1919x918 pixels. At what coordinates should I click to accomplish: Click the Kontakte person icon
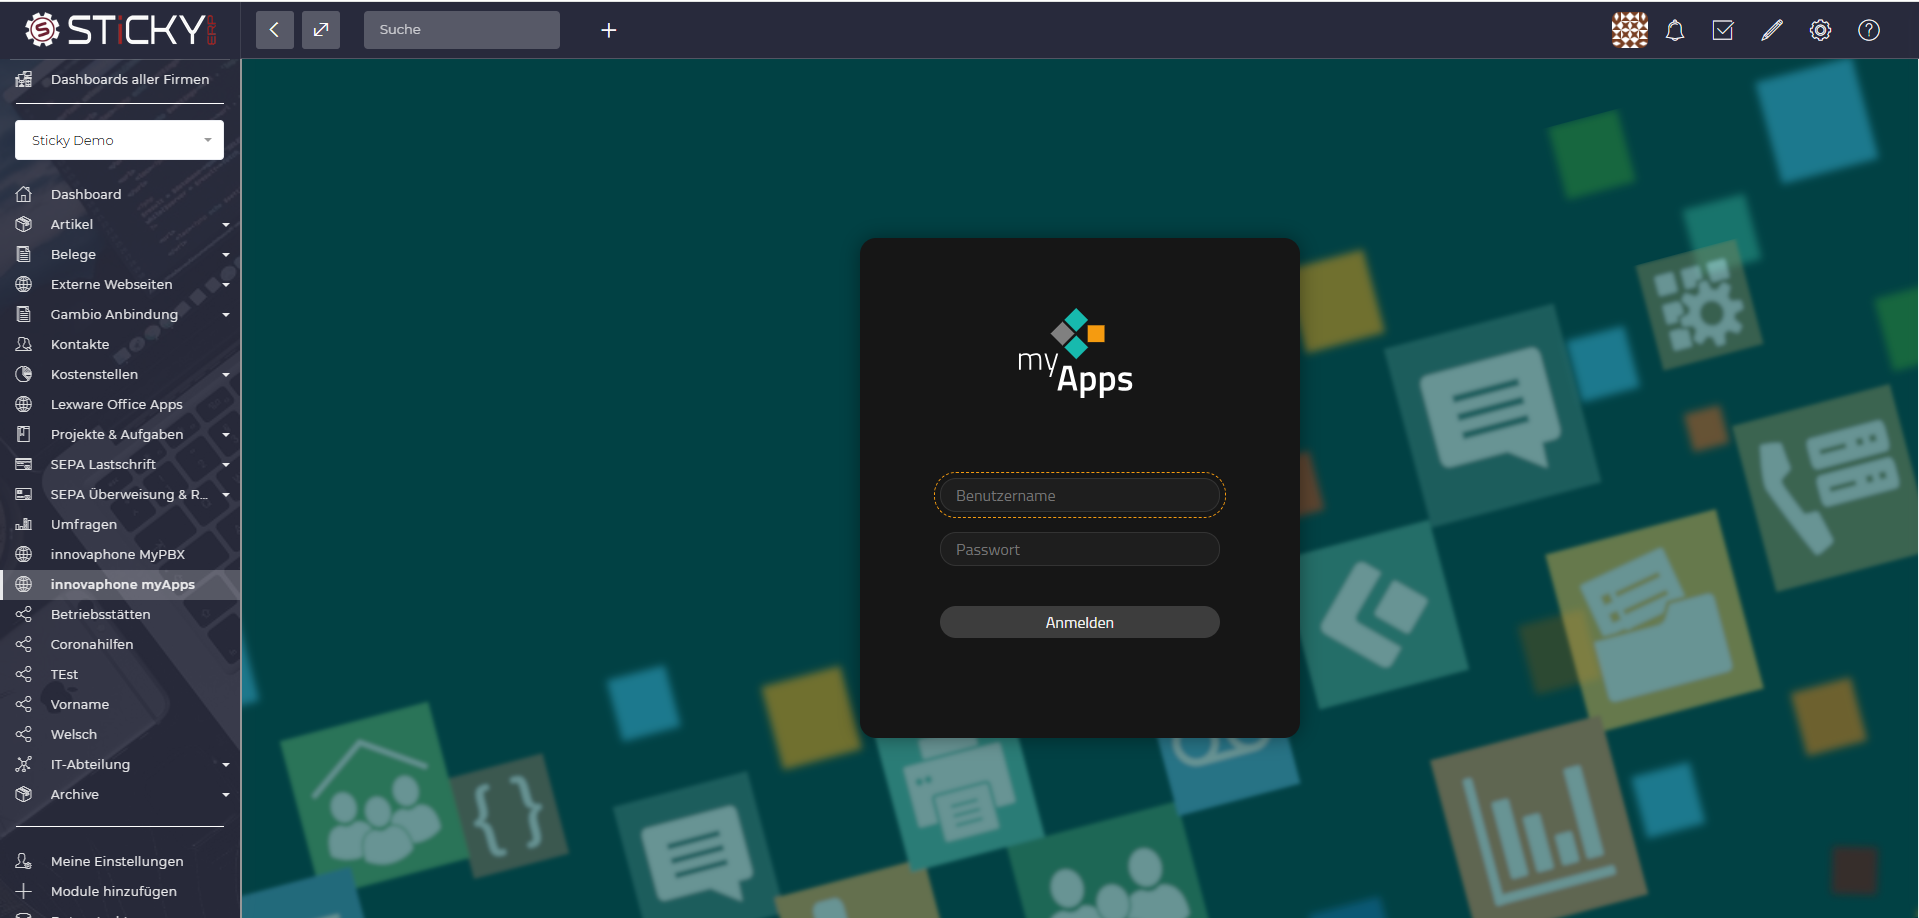[x=24, y=344]
